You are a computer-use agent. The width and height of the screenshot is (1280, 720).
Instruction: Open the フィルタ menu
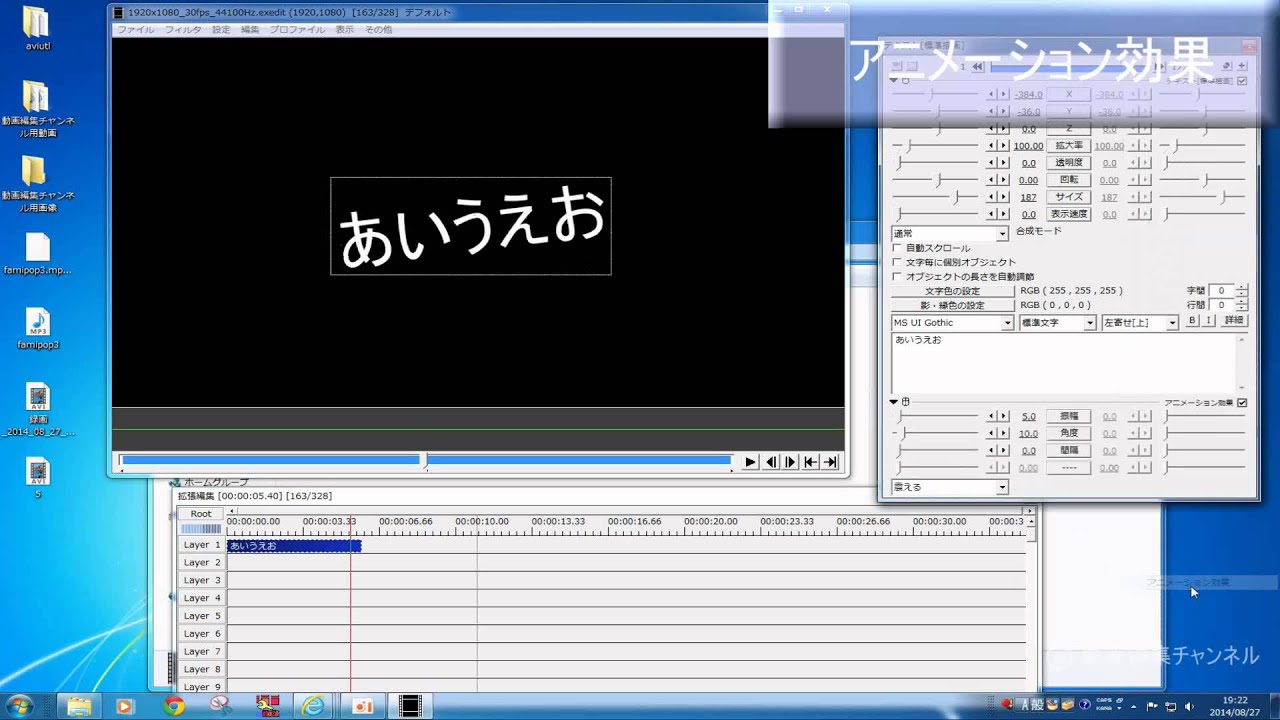[x=183, y=30]
